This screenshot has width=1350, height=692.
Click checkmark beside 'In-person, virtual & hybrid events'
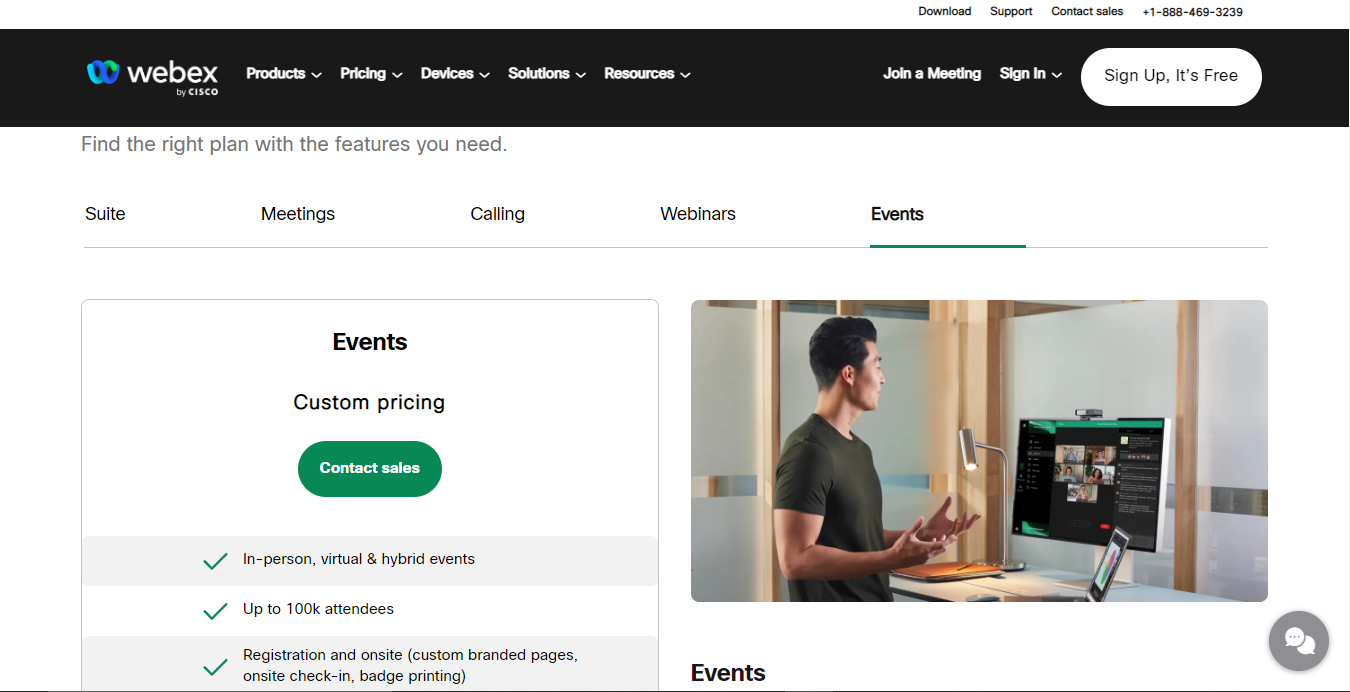(x=215, y=561)
